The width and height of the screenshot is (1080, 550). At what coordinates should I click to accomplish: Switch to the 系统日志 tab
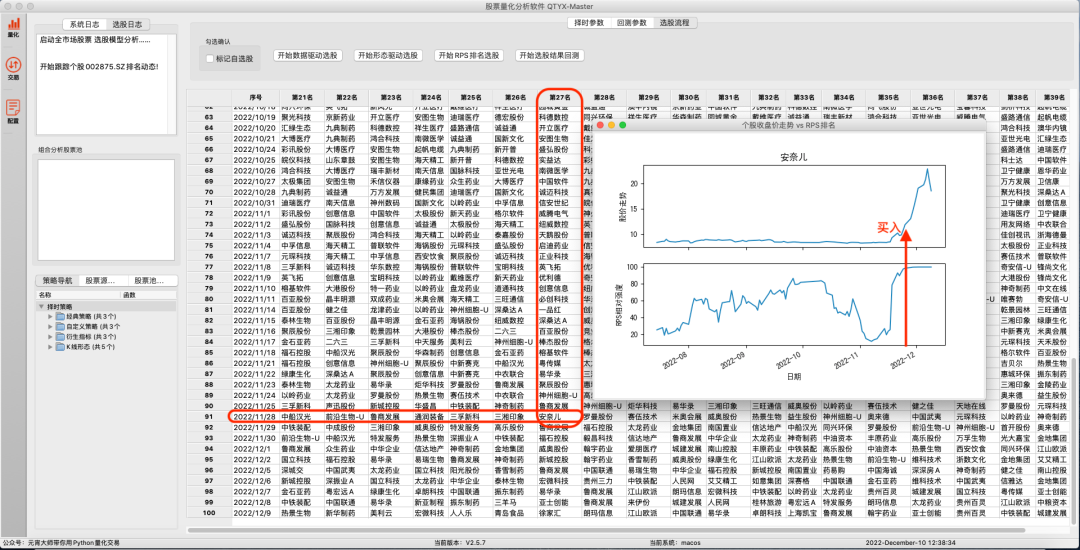[x=84, y=24]
